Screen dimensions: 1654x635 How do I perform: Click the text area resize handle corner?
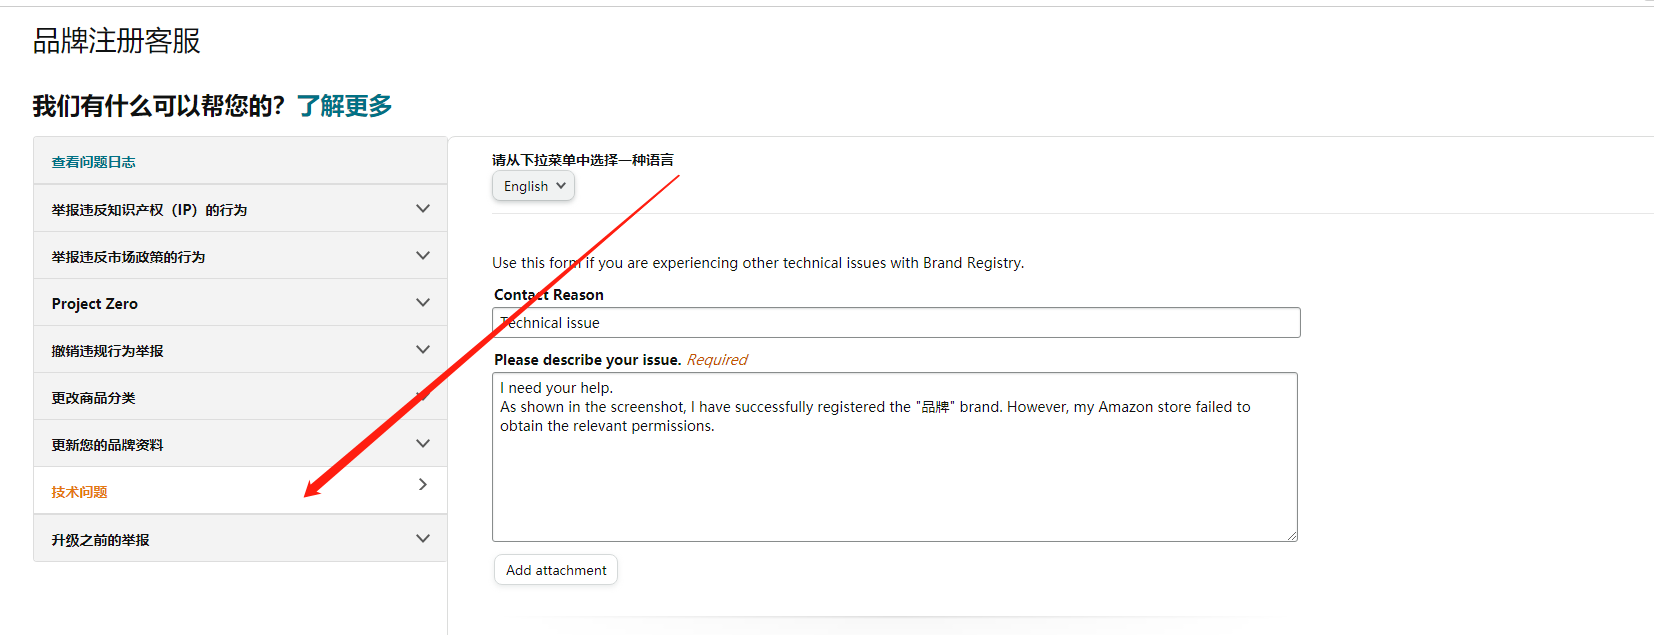coord(1292,536)
